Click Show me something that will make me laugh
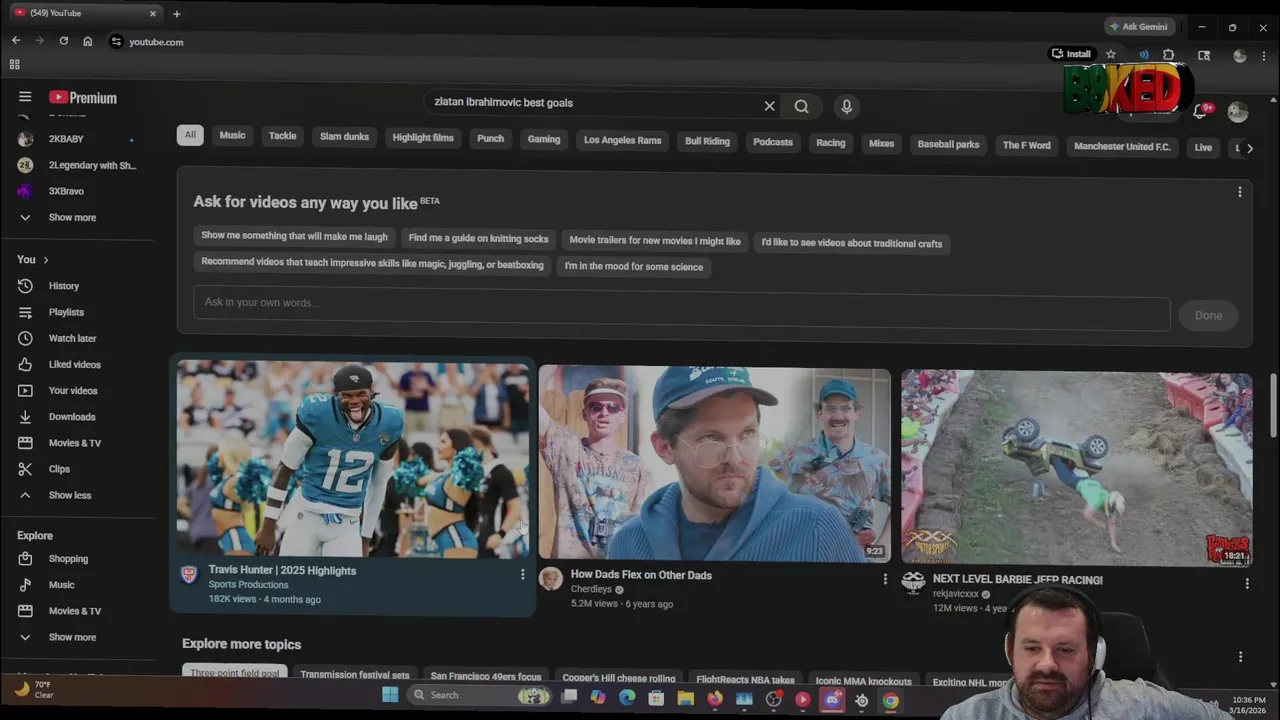The width and height of the screenshot is (1280, 720). click(x=294, y=236)
